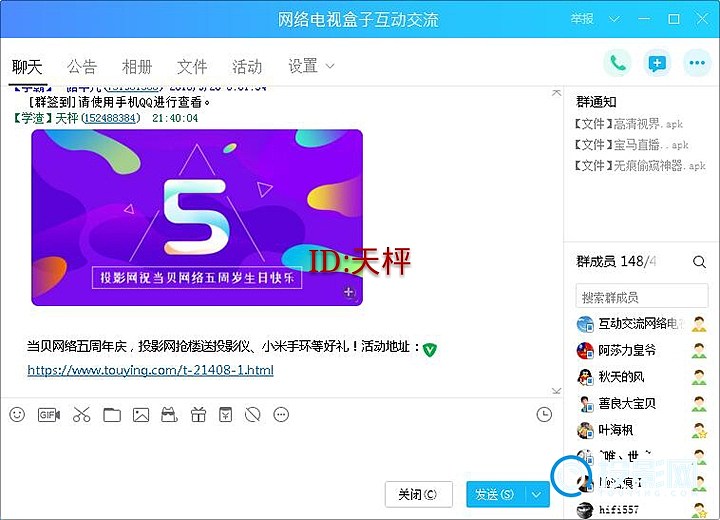Open the purple anniversary banner image

pos(197,217)
